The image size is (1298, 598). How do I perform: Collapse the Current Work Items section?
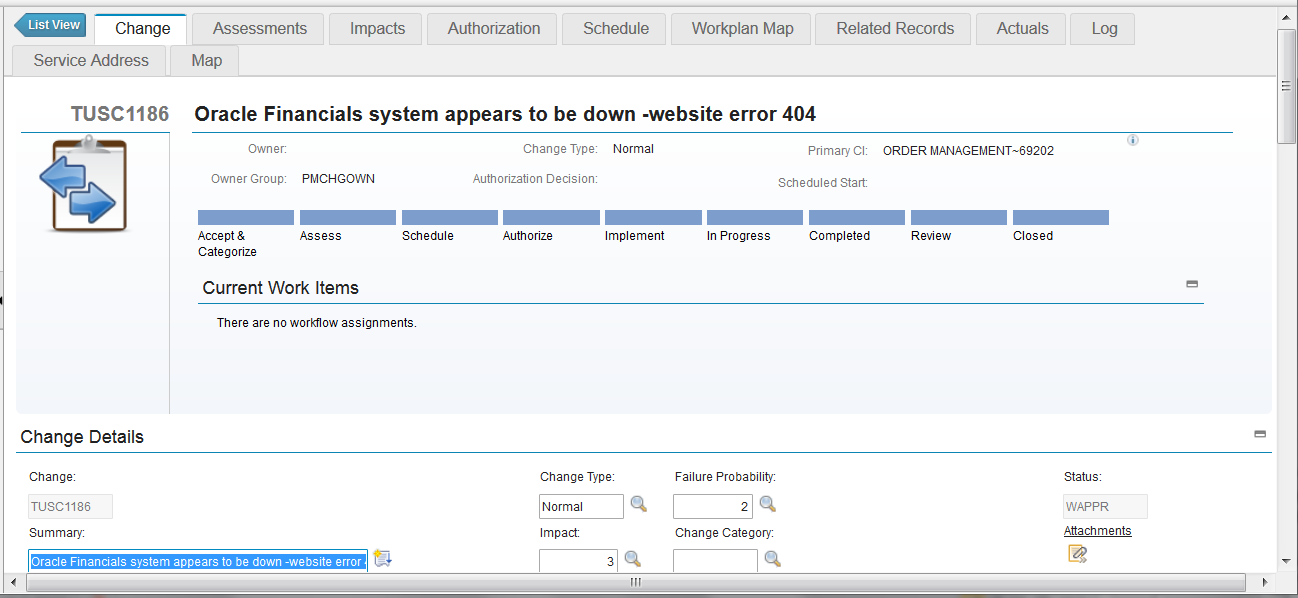1192,284
